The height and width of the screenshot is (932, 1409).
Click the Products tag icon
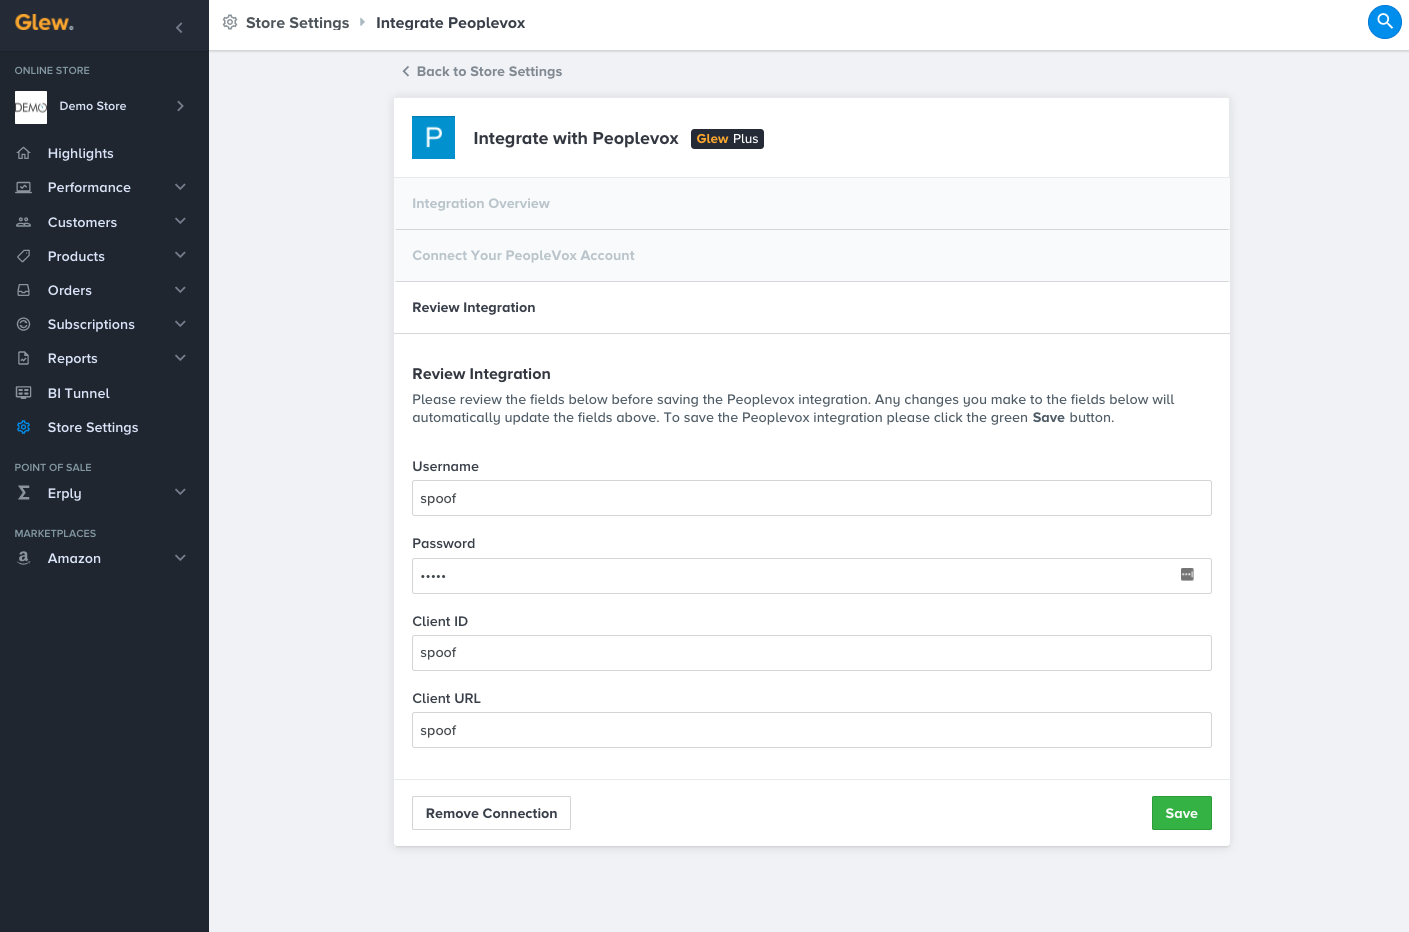coord(24,256)
